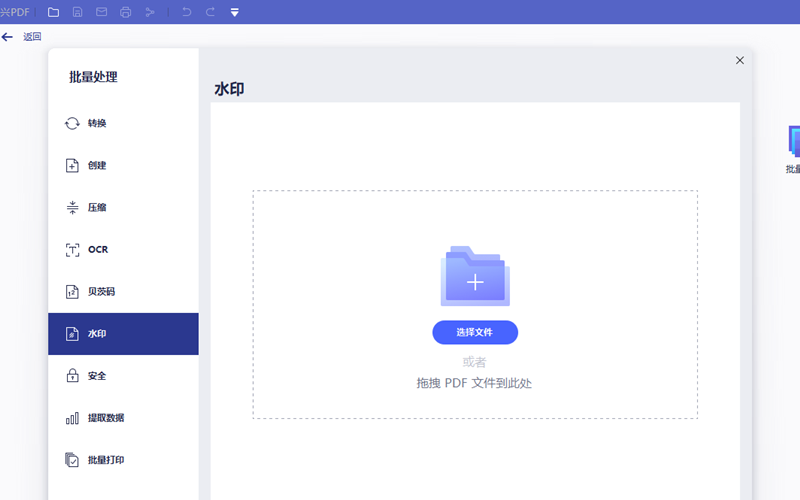Click the save icon in title bar
This screenshot has width=800, height=500.
click(78, 12)
